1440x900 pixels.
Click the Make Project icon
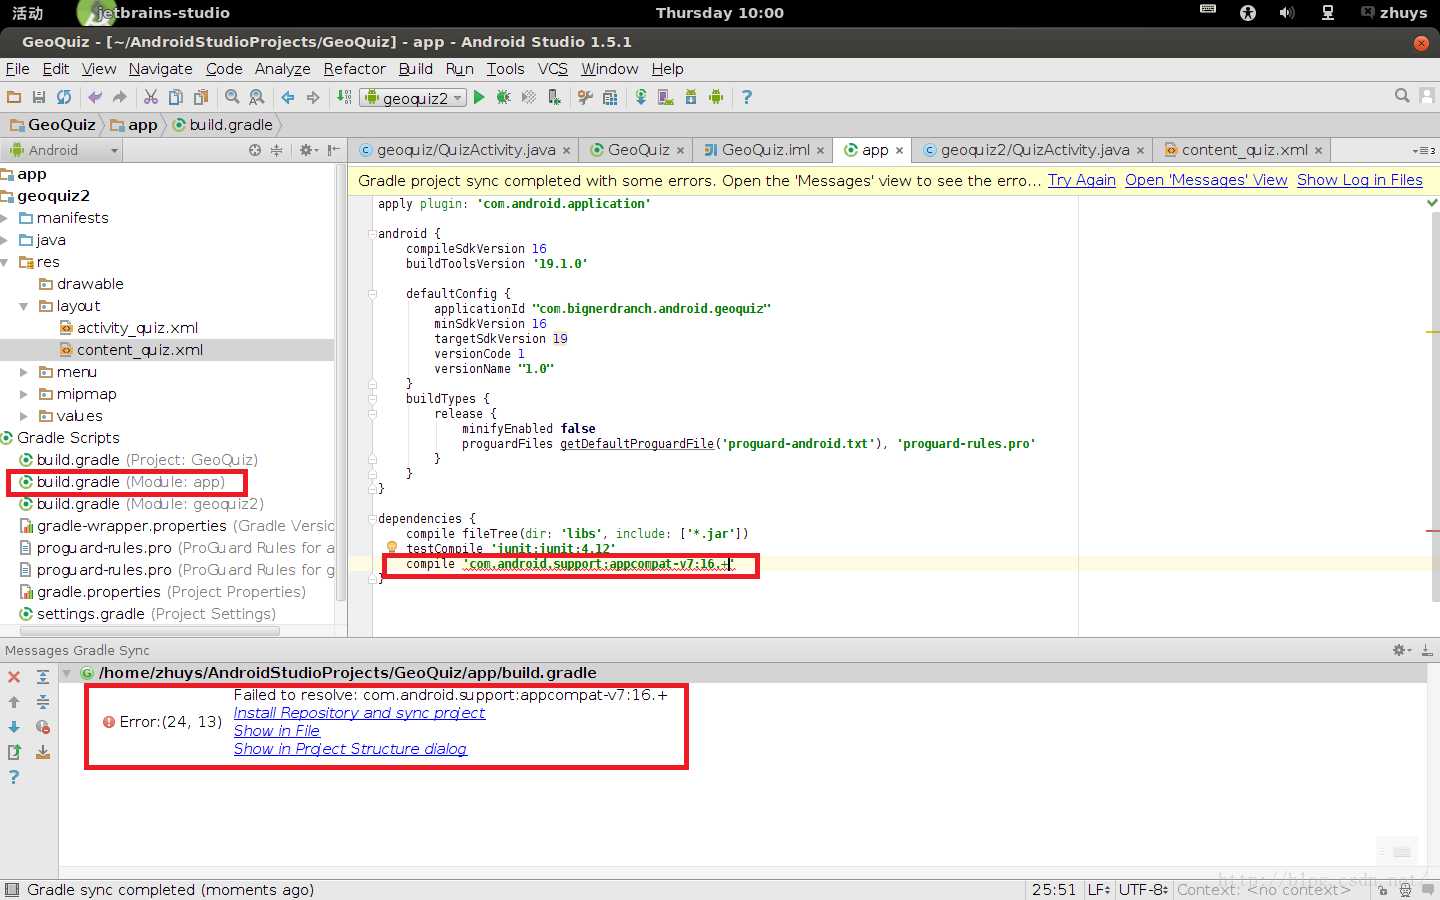point(344,97)
